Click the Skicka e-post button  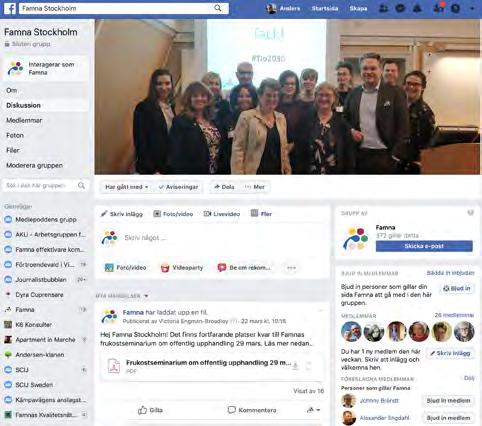pos(424,246)
